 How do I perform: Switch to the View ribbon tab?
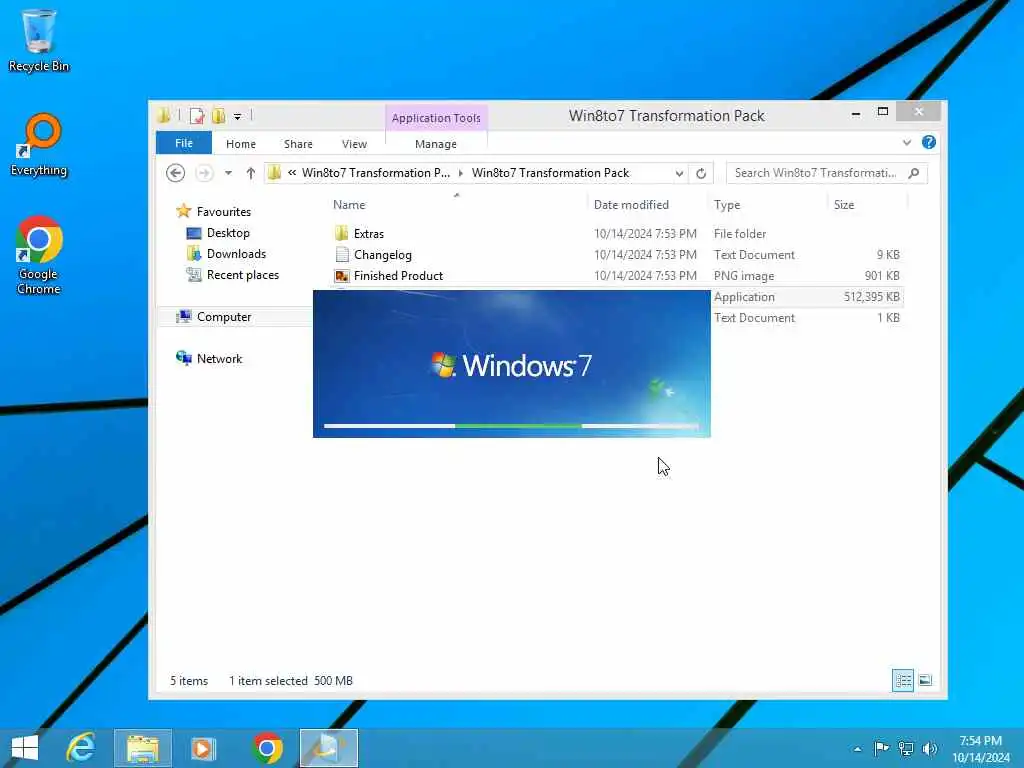click(x=355, y=144)
